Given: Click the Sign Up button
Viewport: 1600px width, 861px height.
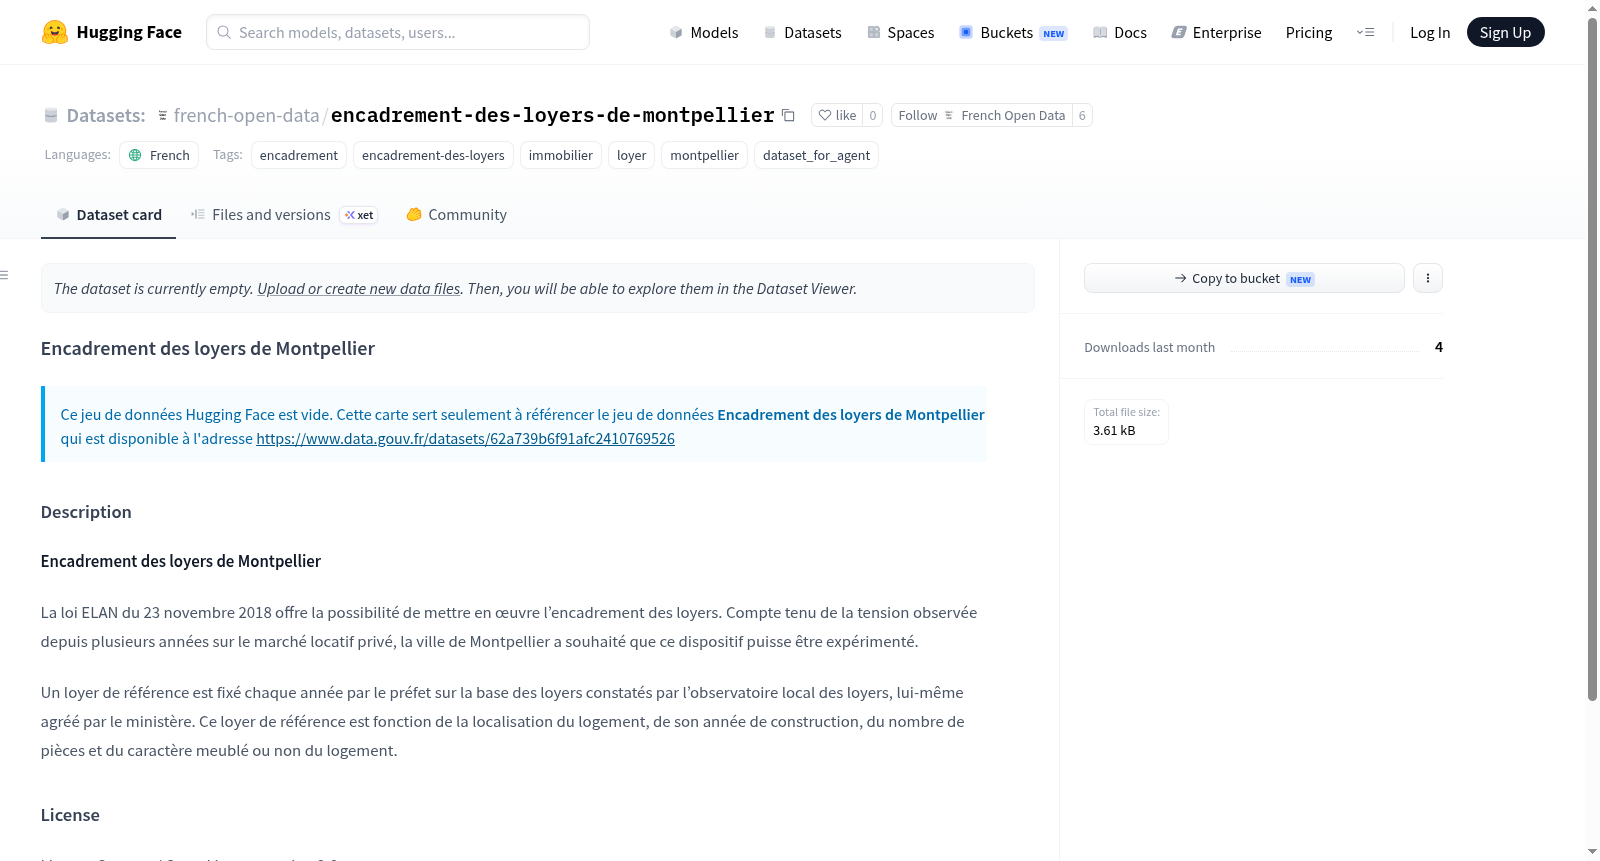Looking at the screenshot, I should click(x=1506, y=32).
